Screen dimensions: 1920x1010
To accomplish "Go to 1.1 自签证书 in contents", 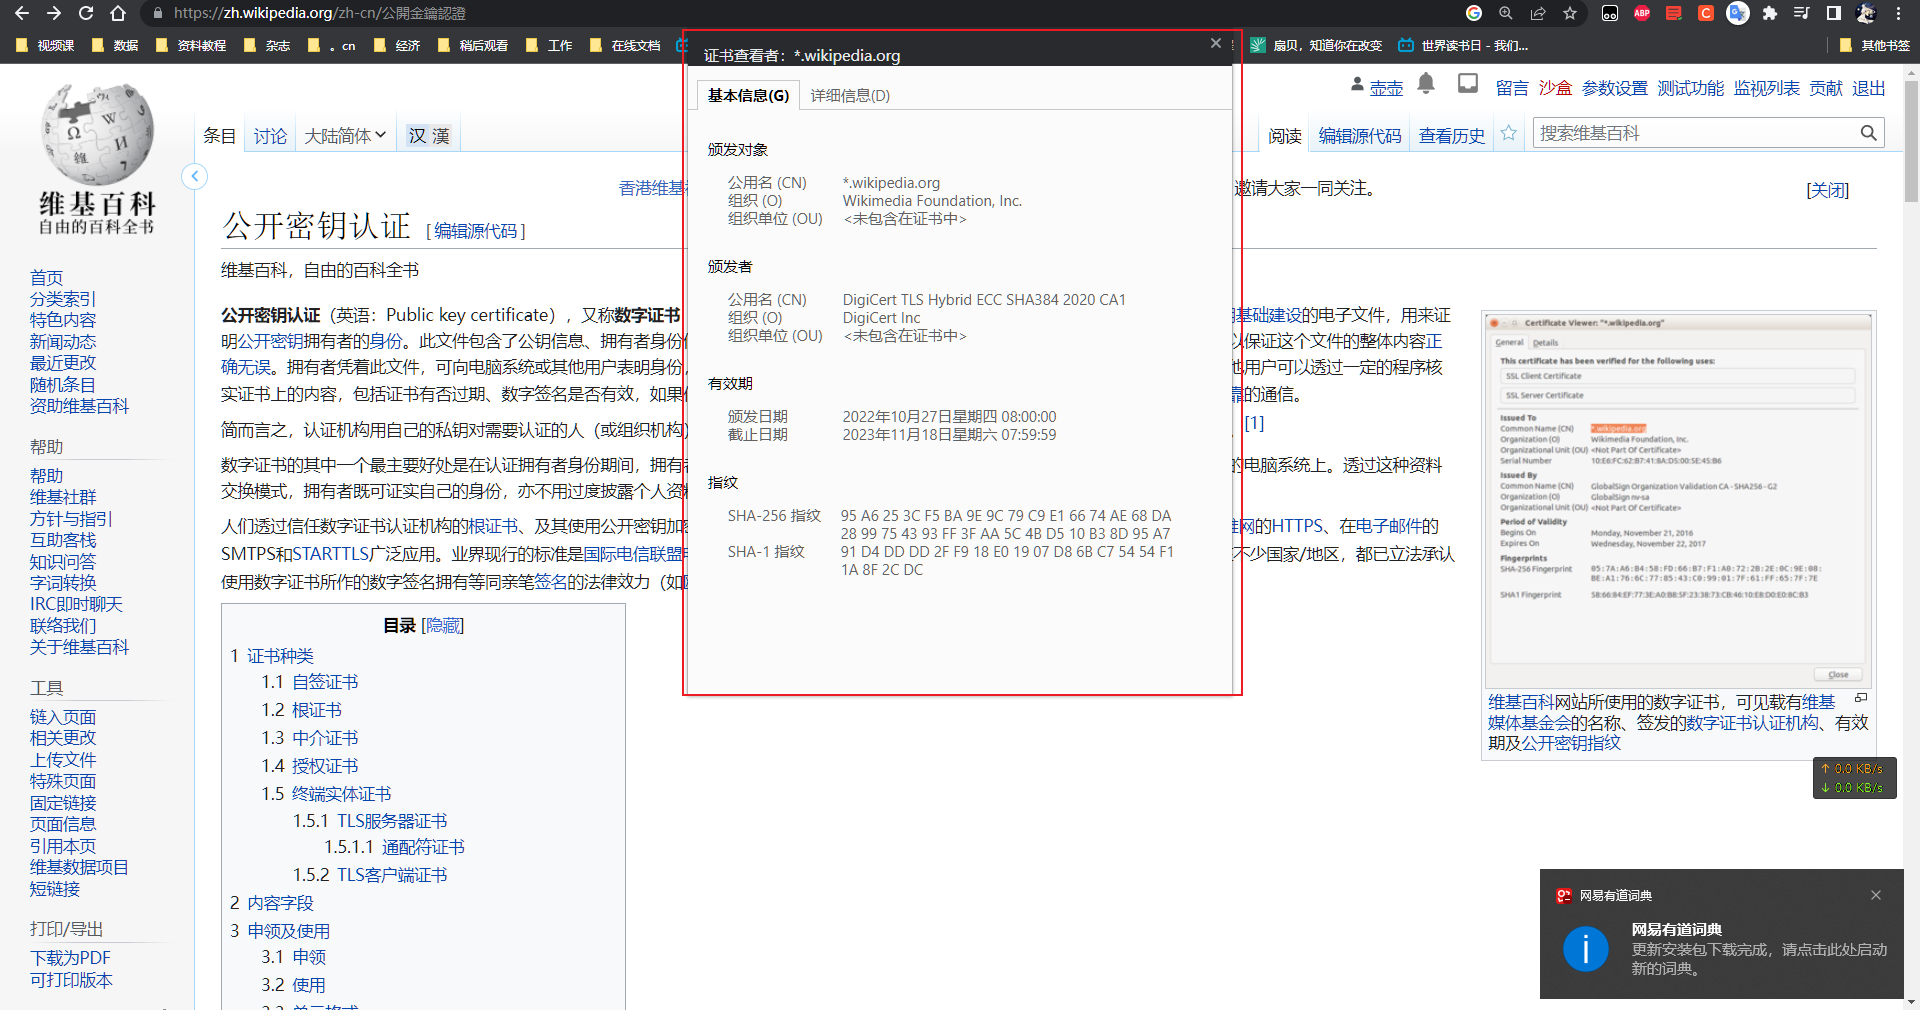I will pos(309,682).
